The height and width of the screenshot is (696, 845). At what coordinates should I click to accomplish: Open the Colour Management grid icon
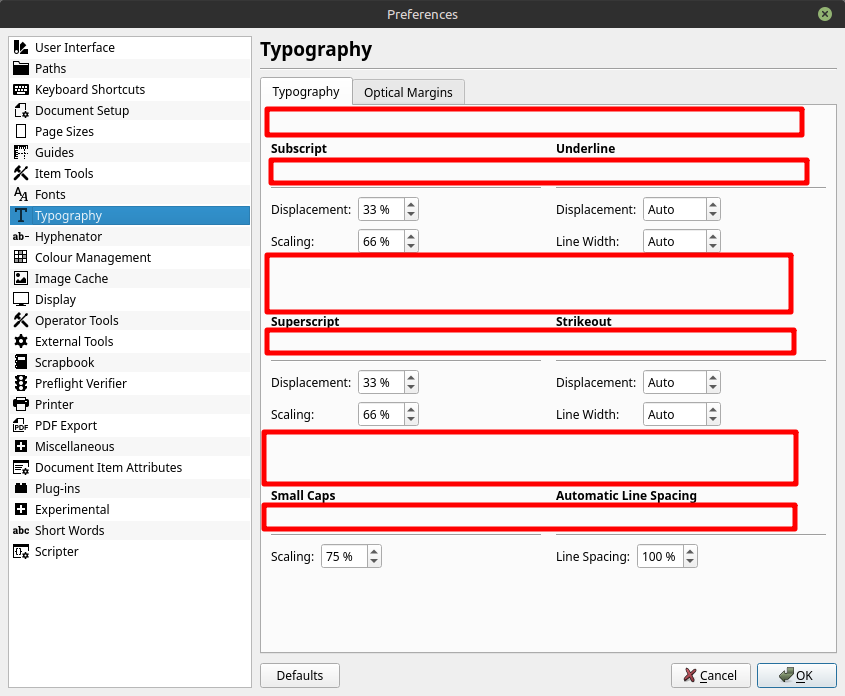pos(21,258)
